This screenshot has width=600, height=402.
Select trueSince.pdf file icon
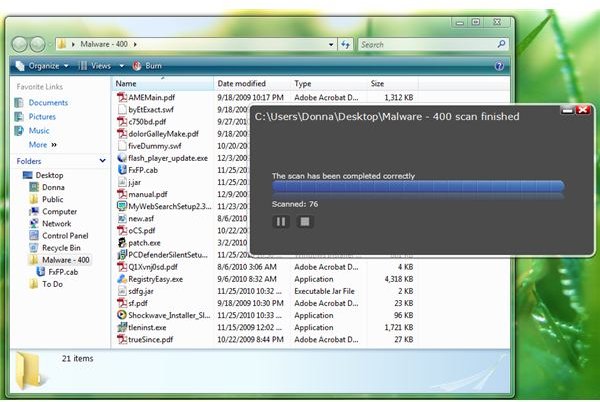122,340
